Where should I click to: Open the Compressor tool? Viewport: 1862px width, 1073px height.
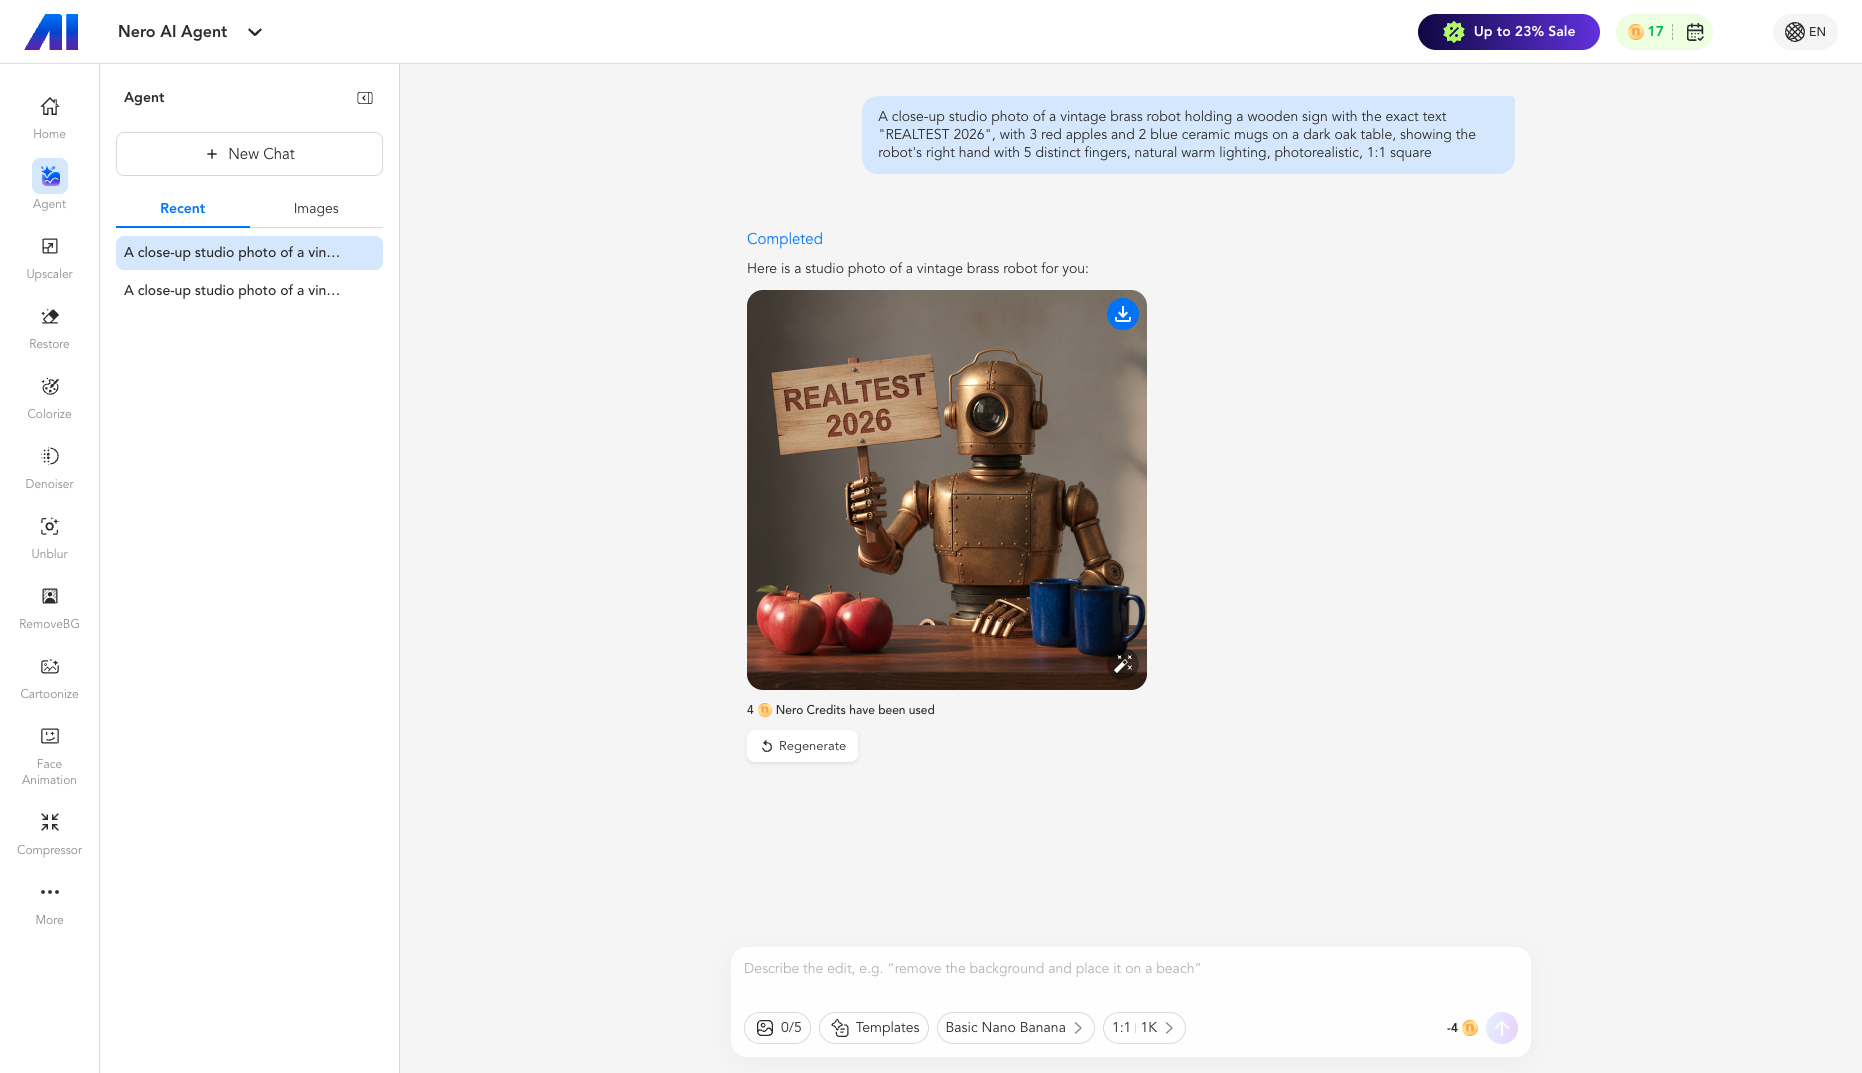(49, 833)
